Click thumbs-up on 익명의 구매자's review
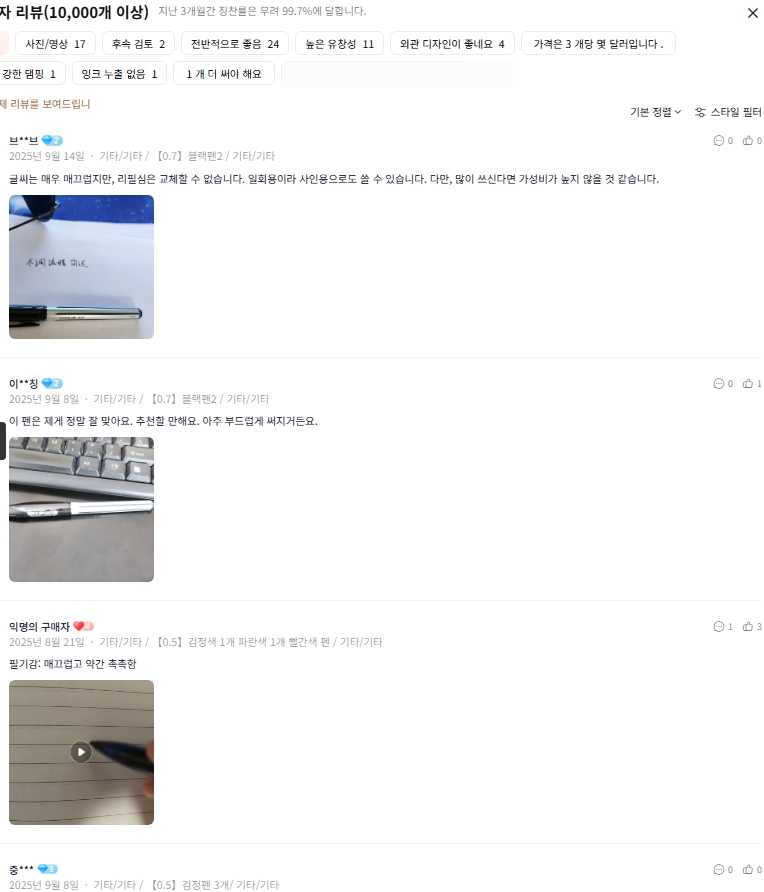This screenshot has height=892, width=764. [748, 626]
